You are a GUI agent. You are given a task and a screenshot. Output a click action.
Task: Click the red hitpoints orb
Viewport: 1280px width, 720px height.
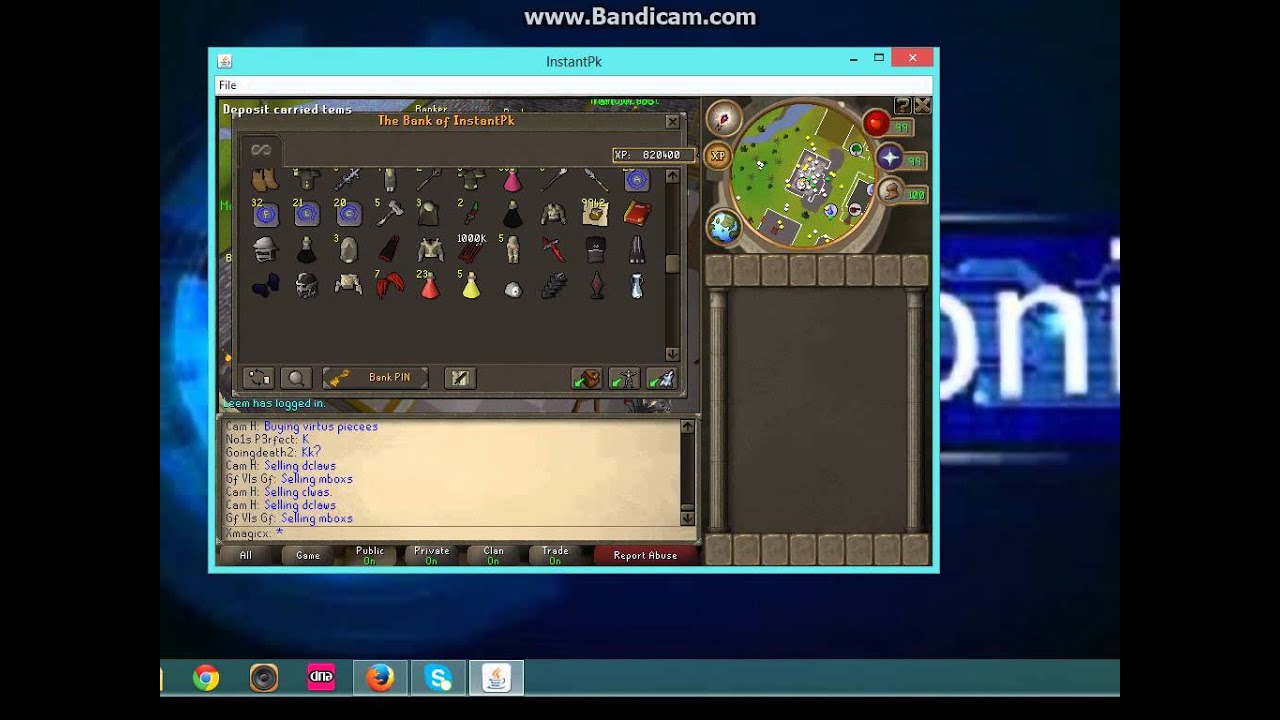pos(876,123)
